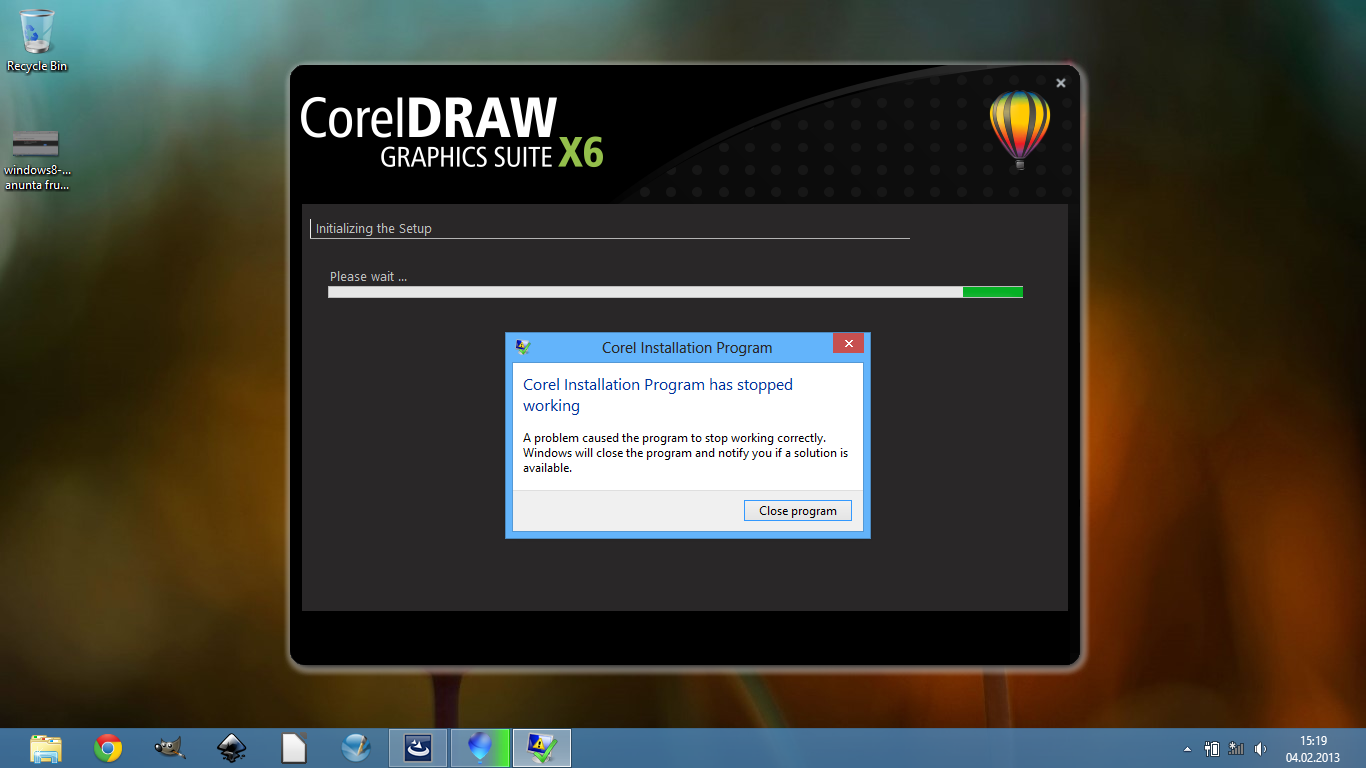Viewport: 1366px width, 768px height.
Task: Click the blue globe pen taskbar icon
Action: [356, 748]
